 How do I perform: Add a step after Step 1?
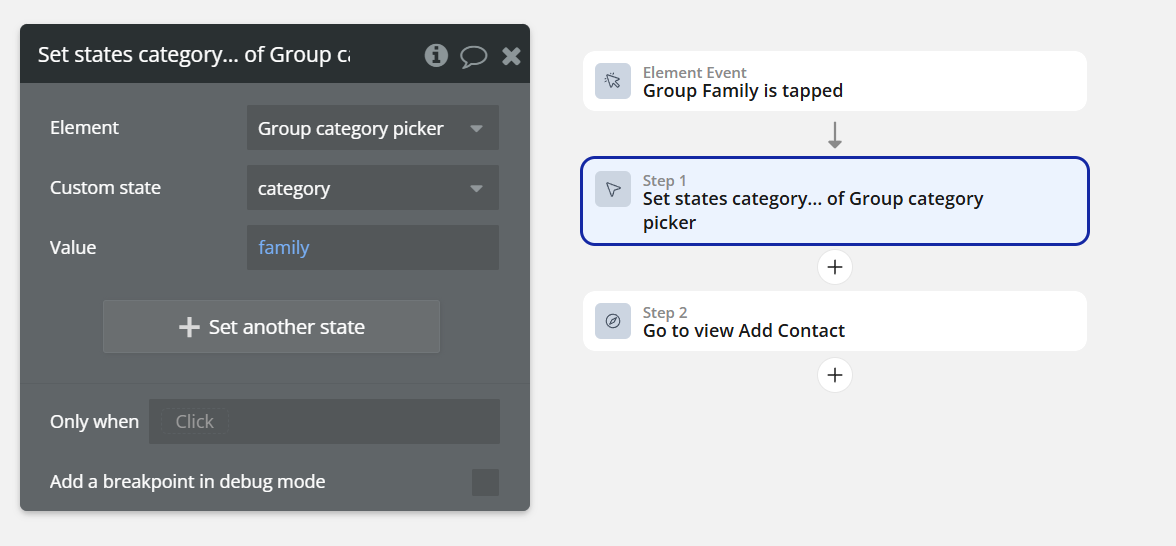tap(835, 267)
